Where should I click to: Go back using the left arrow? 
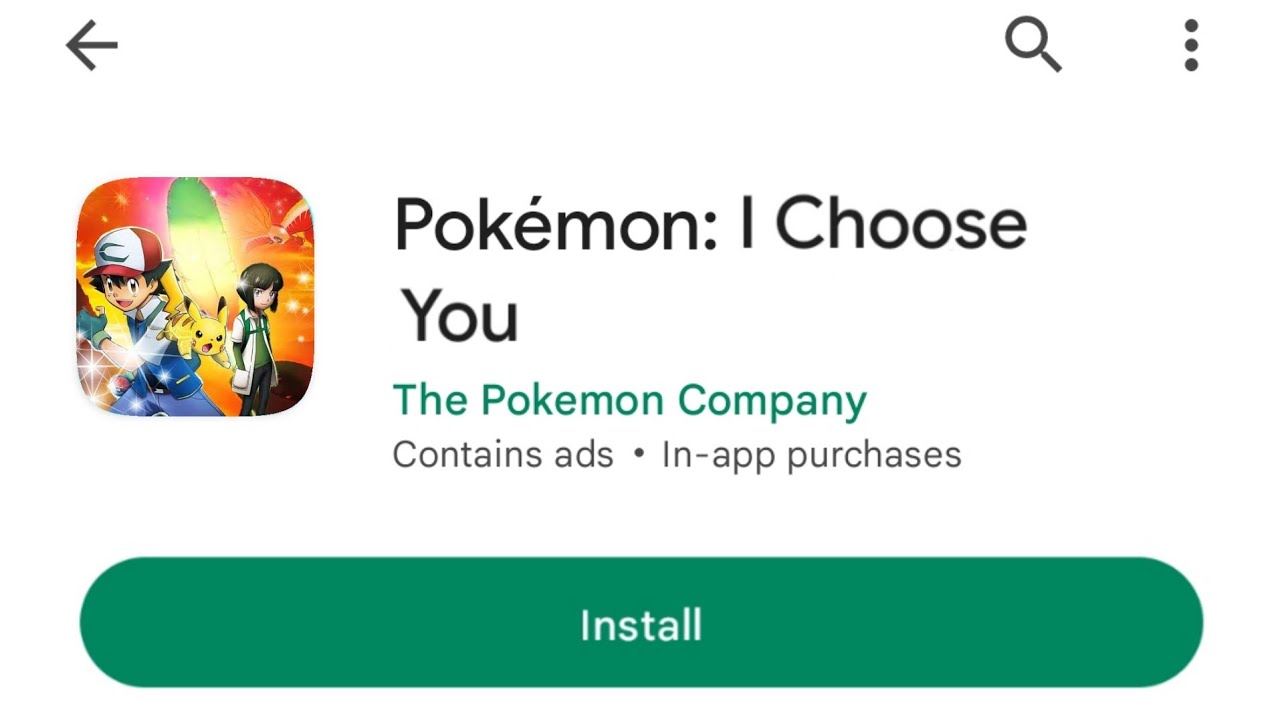click(92, 46)
